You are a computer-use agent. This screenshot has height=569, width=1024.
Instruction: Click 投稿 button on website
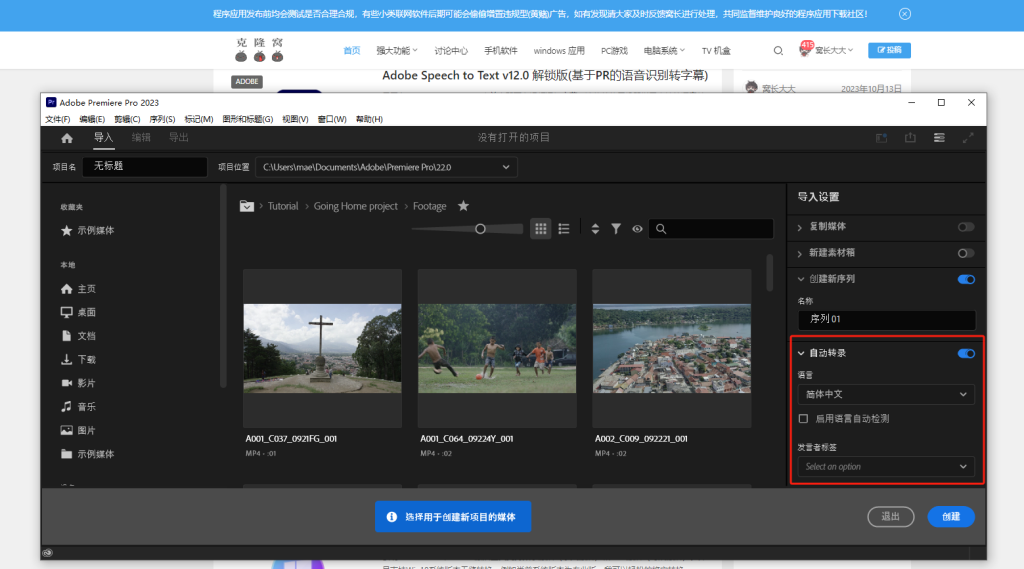pos(889,50)
